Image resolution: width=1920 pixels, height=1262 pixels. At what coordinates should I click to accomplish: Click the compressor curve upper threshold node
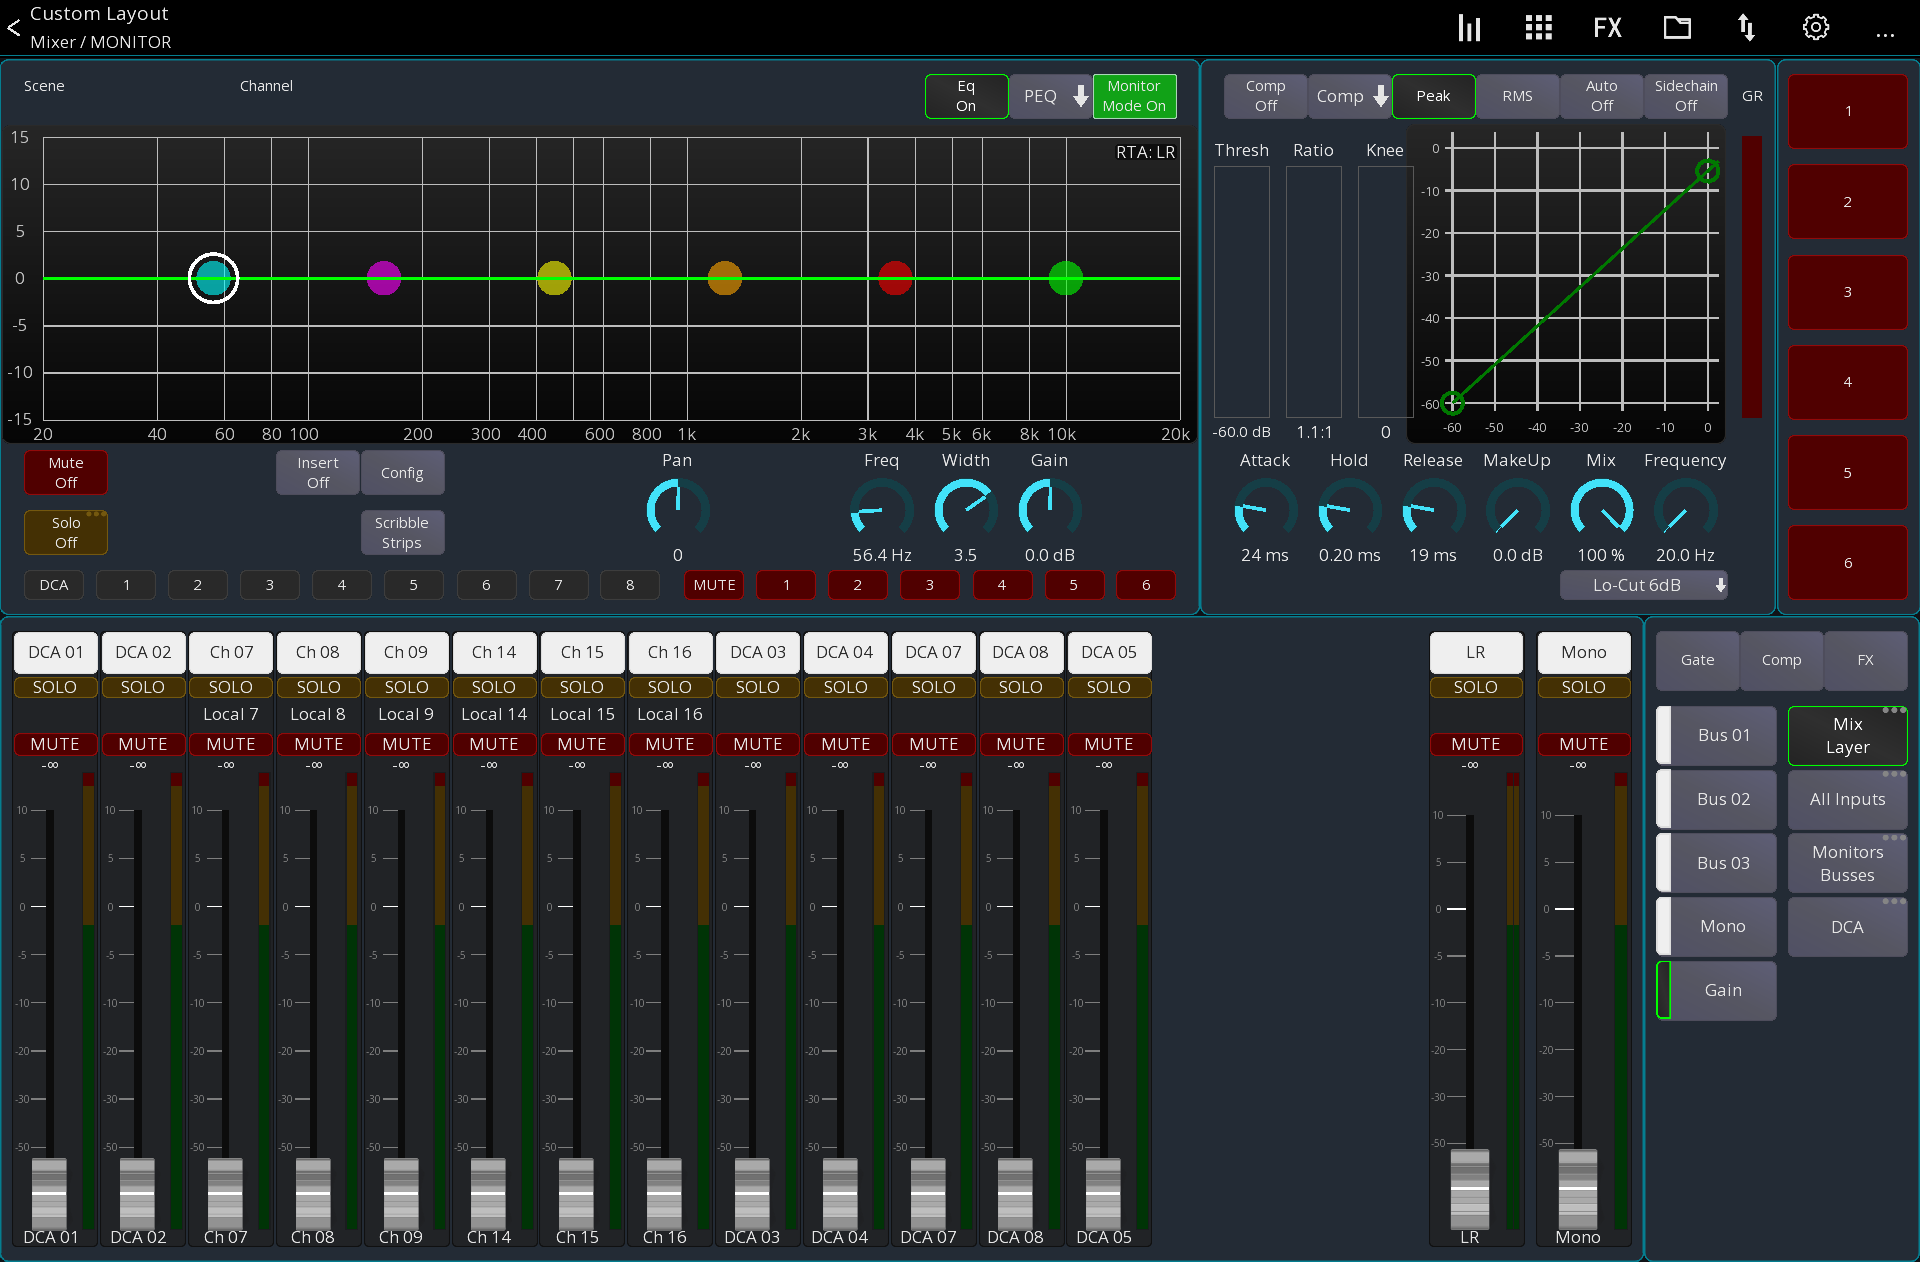tap(1708, 171)
